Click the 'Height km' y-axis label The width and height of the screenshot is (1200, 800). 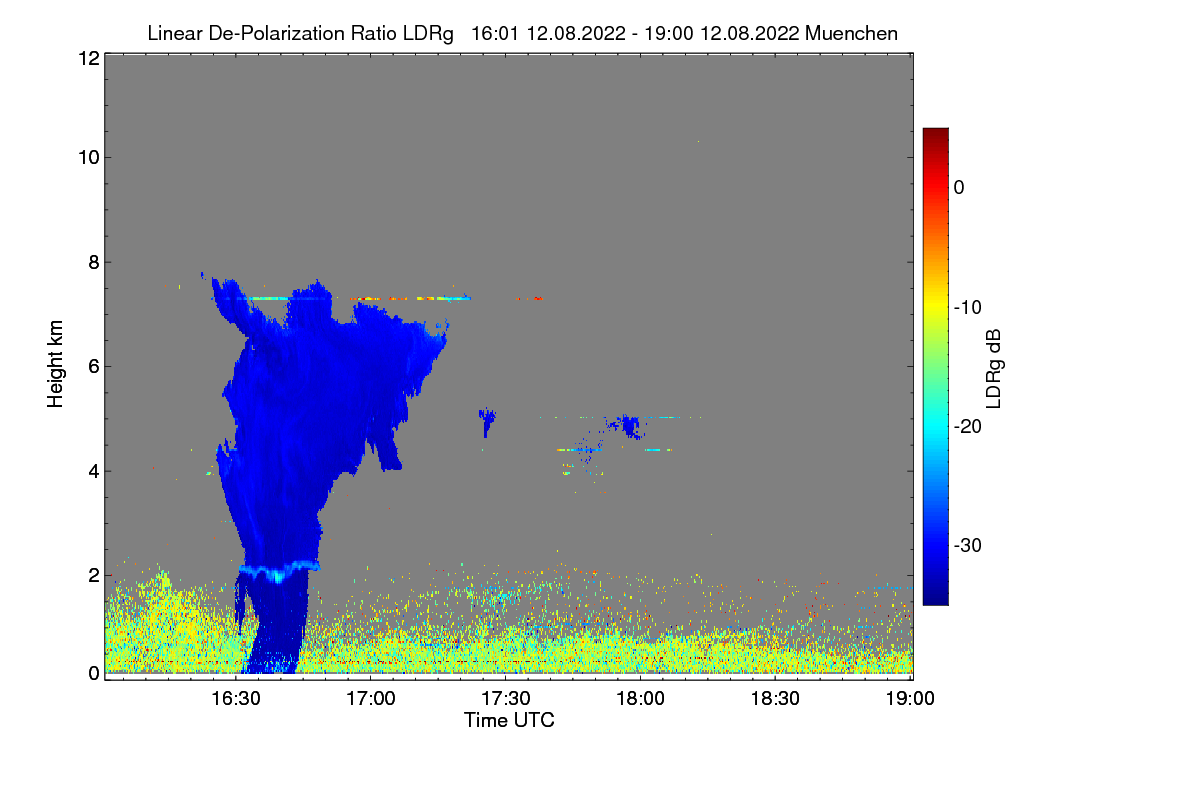pyautogui.click(x=56, y=365)
